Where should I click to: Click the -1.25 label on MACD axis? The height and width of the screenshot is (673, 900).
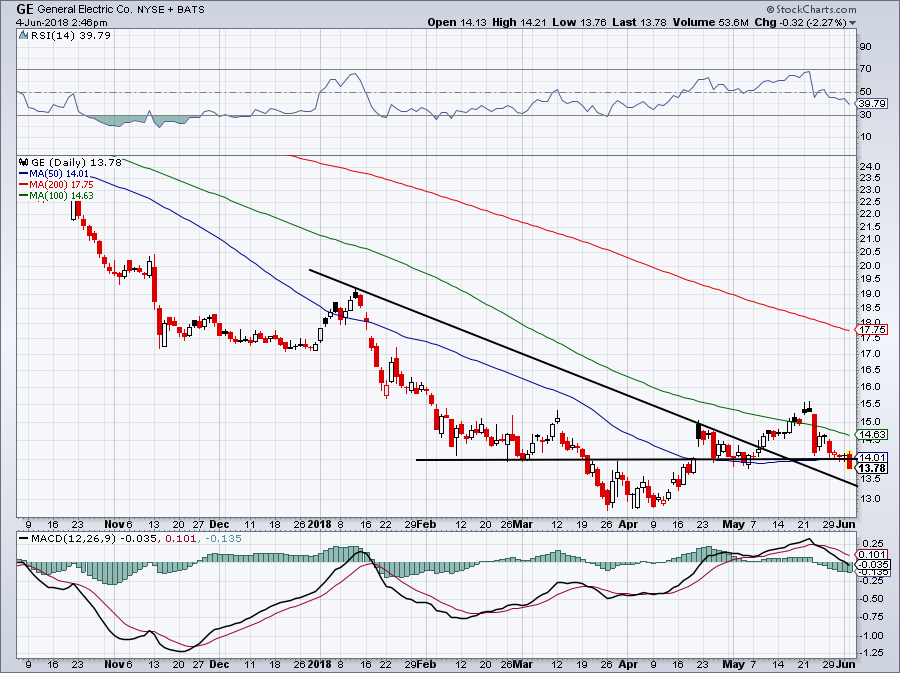pyautogui.click(x=870, y=653)
